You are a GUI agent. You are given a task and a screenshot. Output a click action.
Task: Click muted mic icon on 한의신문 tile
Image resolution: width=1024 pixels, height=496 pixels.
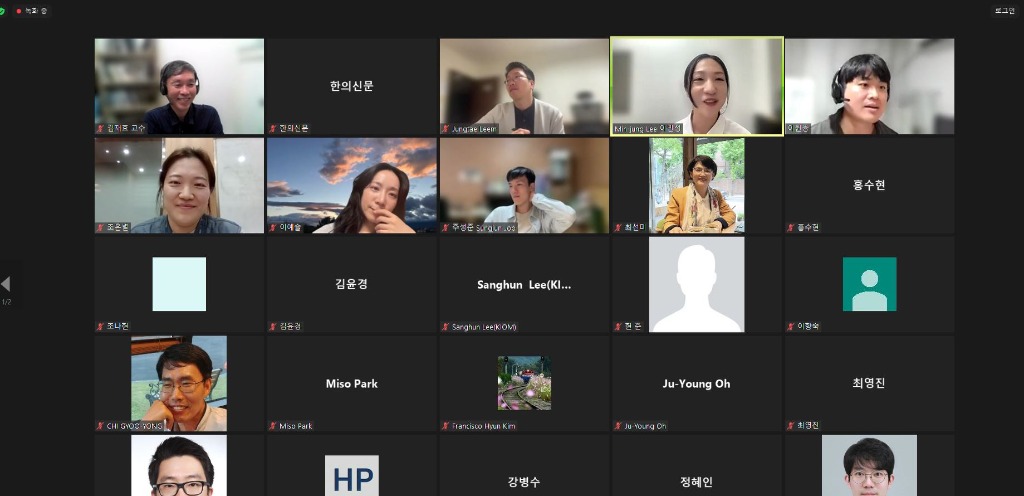274,129
